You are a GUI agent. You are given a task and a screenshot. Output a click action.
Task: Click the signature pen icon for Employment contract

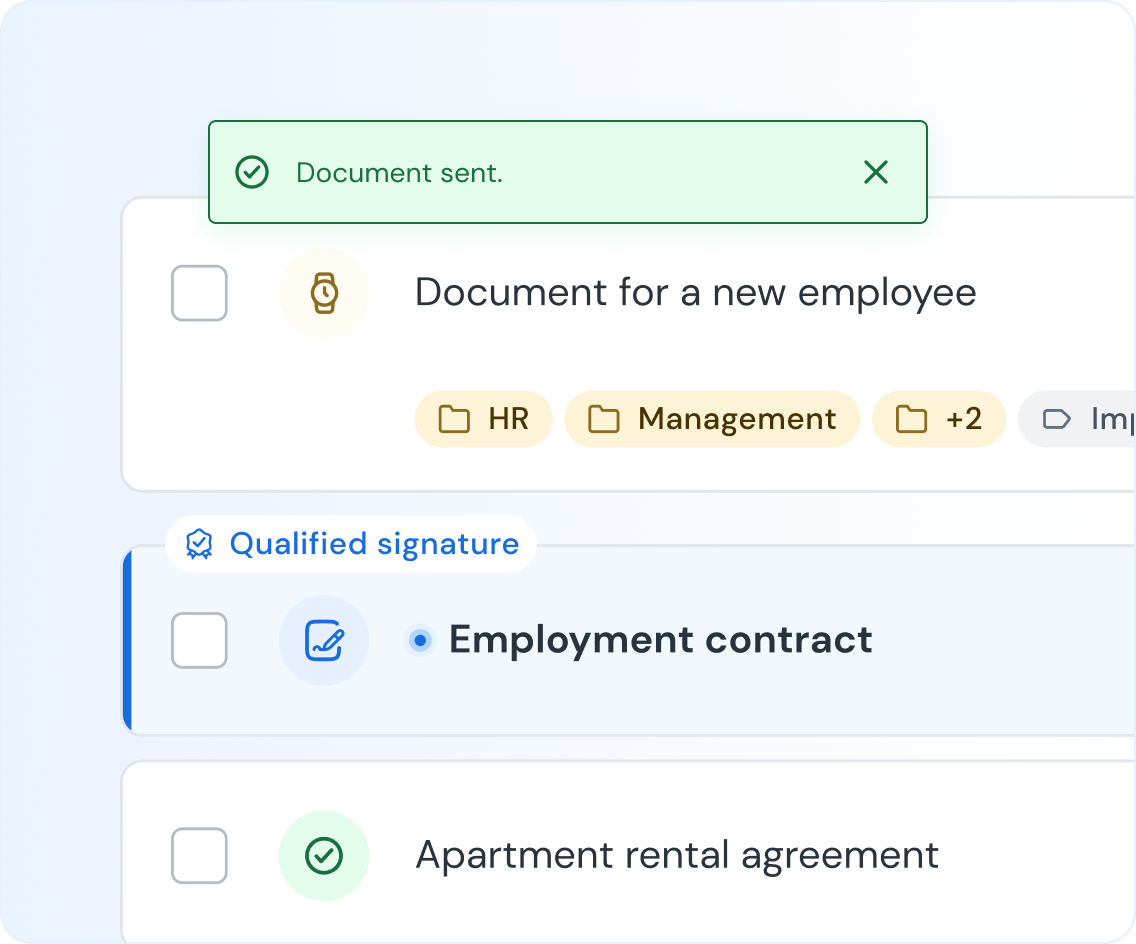[x=324, y=641]
